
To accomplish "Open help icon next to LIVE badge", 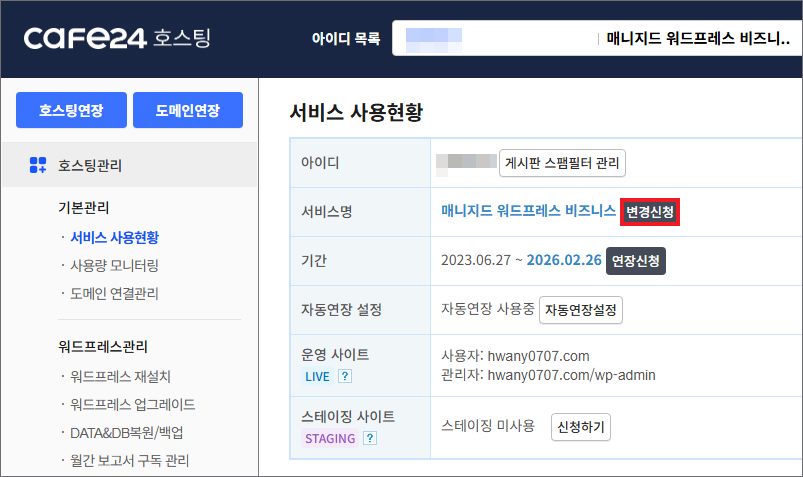I will click(345, 377).
